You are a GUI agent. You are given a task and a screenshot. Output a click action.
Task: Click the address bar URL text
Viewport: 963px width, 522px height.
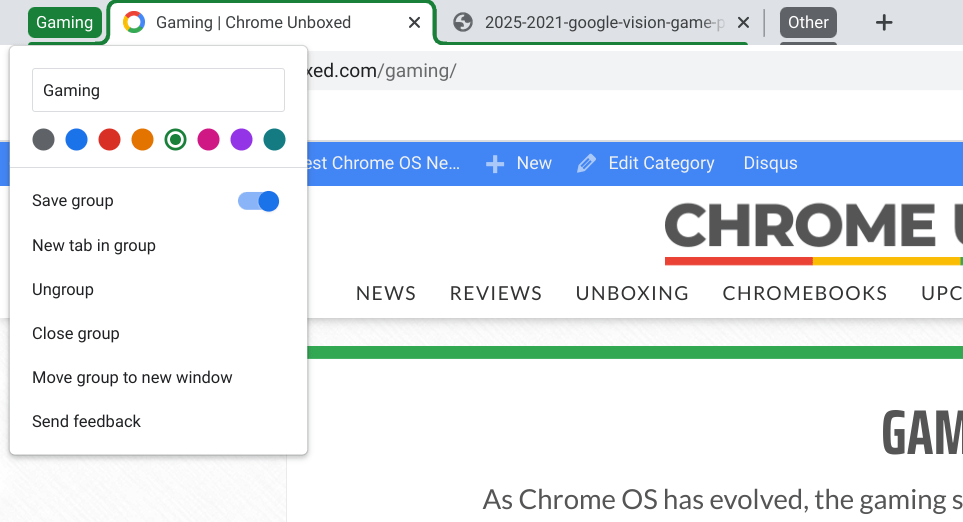tap(381, 71)
